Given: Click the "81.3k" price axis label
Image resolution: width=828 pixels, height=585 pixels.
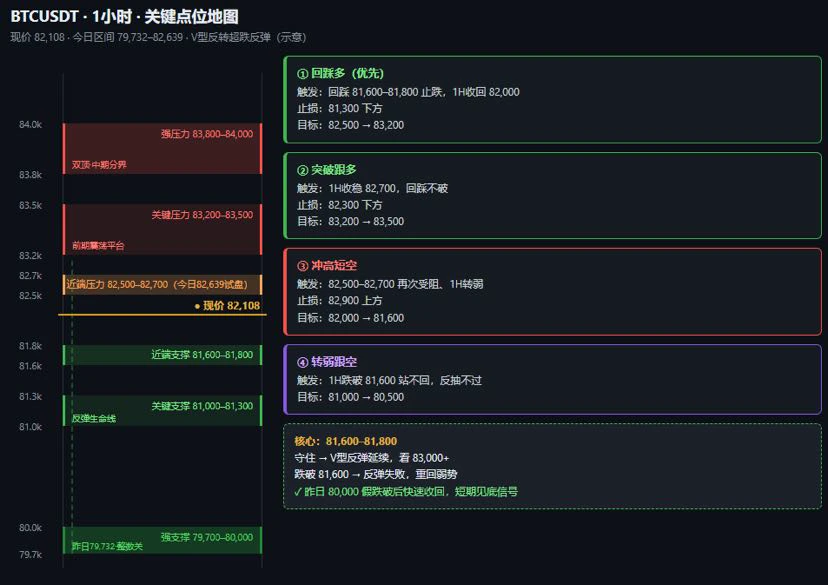Looking at the screenshot, I should click(x=30, y=397).
